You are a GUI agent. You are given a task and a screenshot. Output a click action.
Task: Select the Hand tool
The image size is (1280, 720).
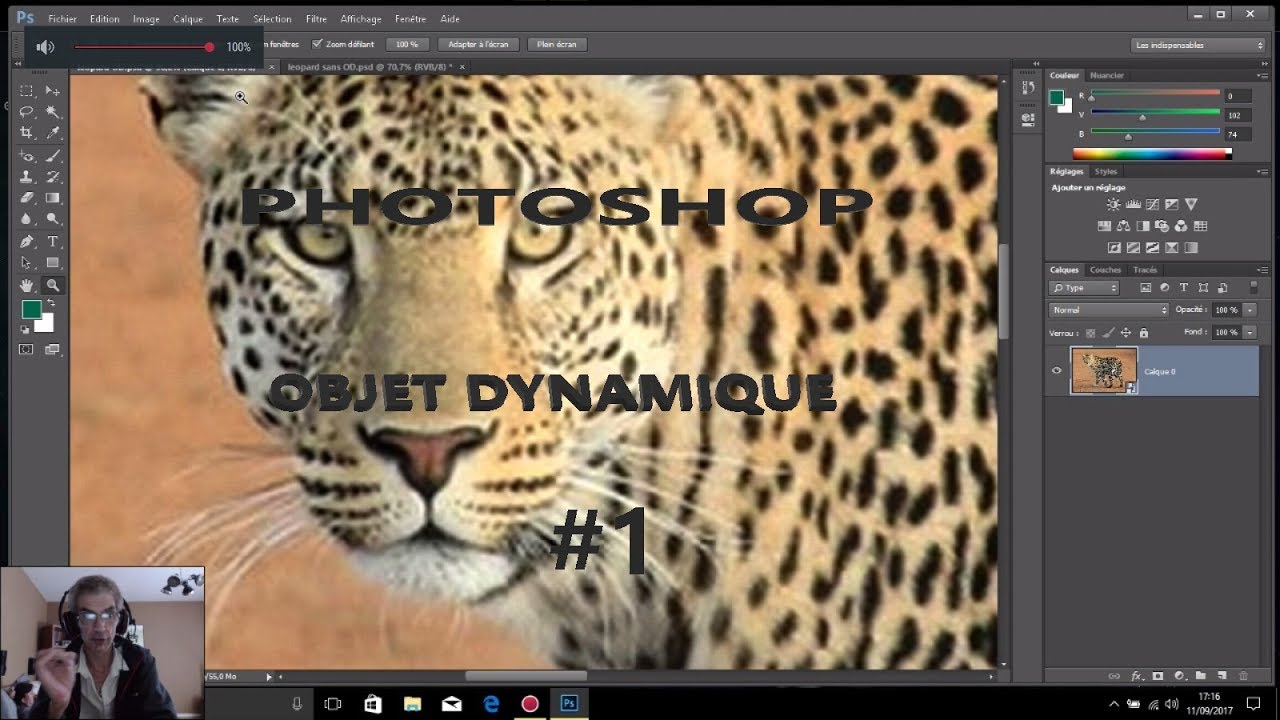(27, 285)
